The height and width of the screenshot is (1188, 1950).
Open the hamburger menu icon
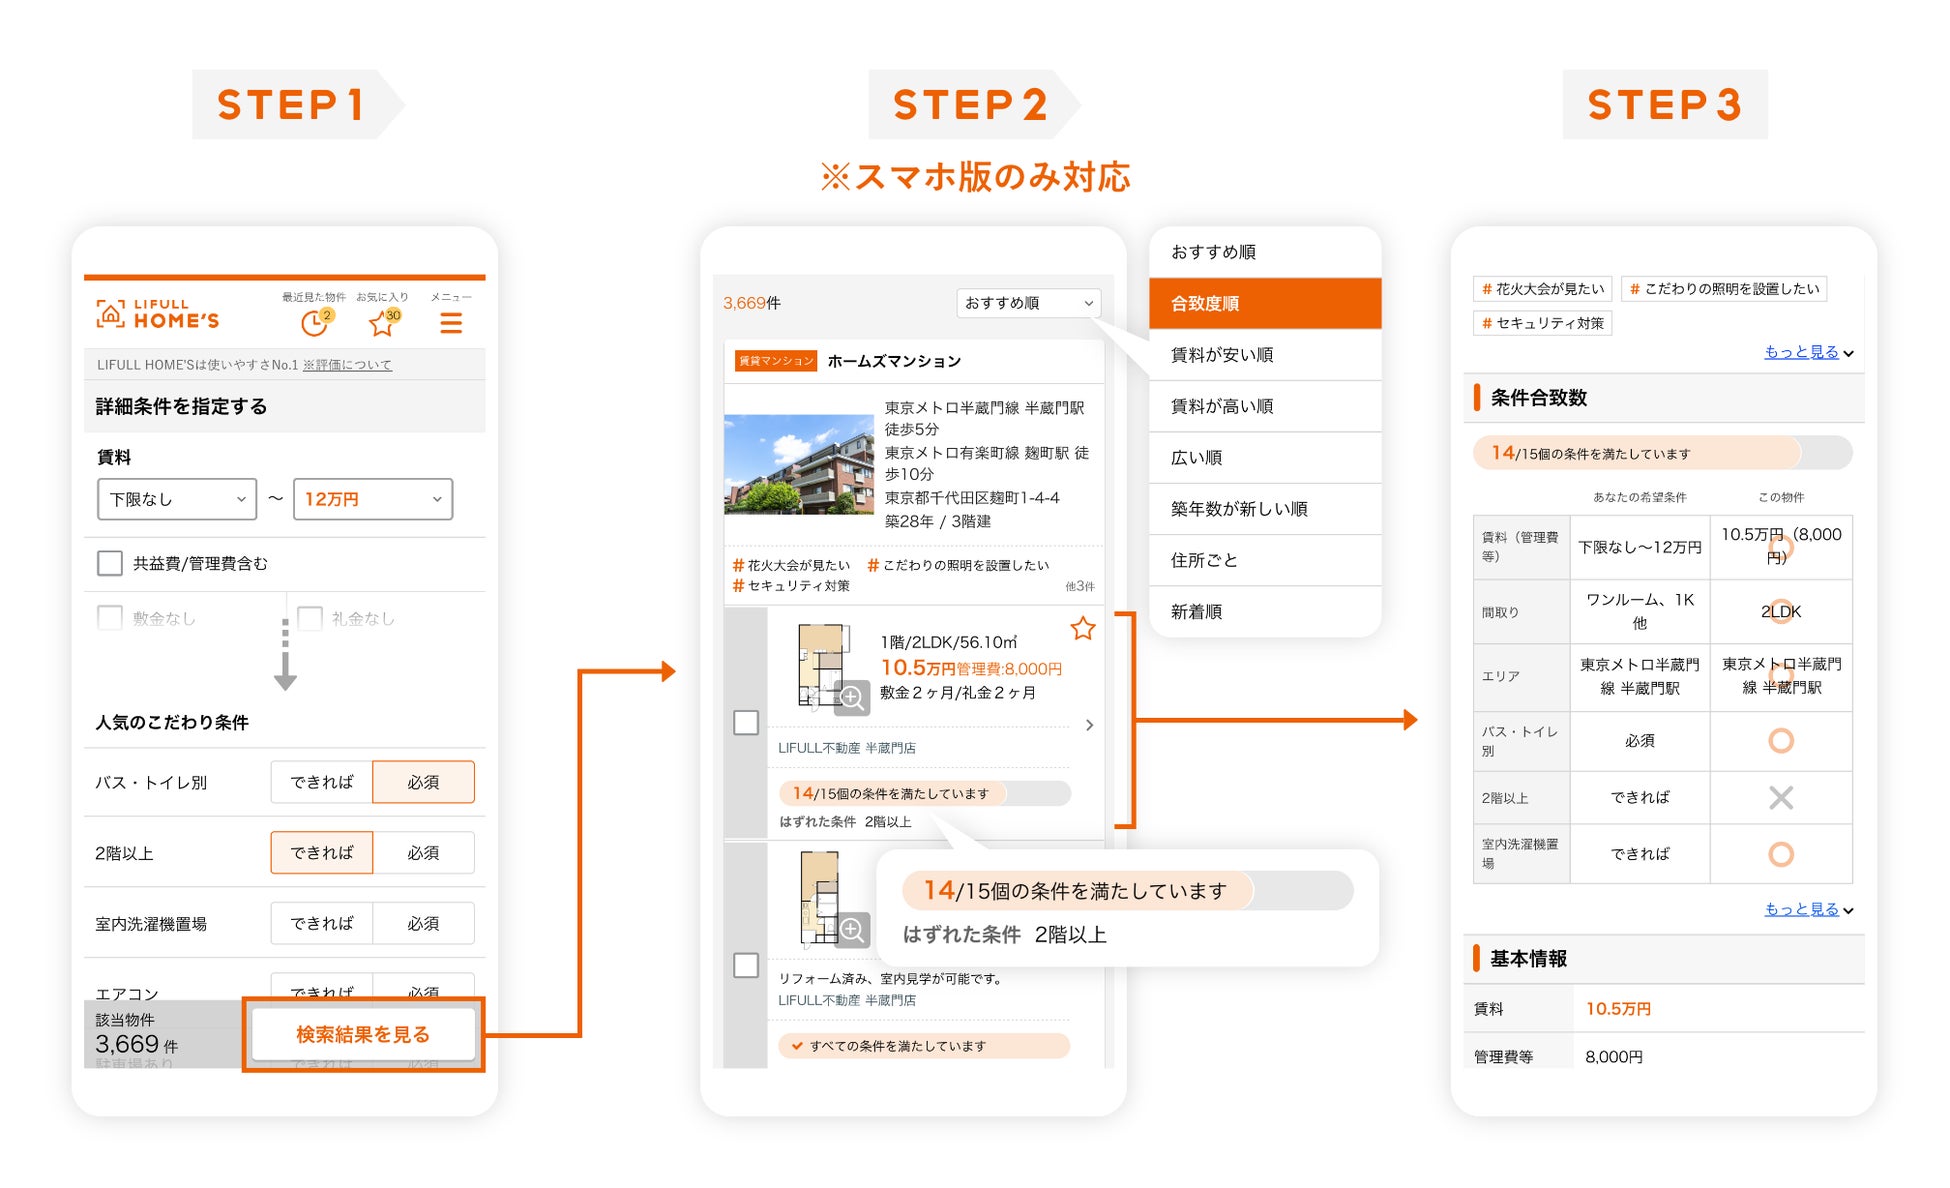pyautogui.click(x=451, y=323)
